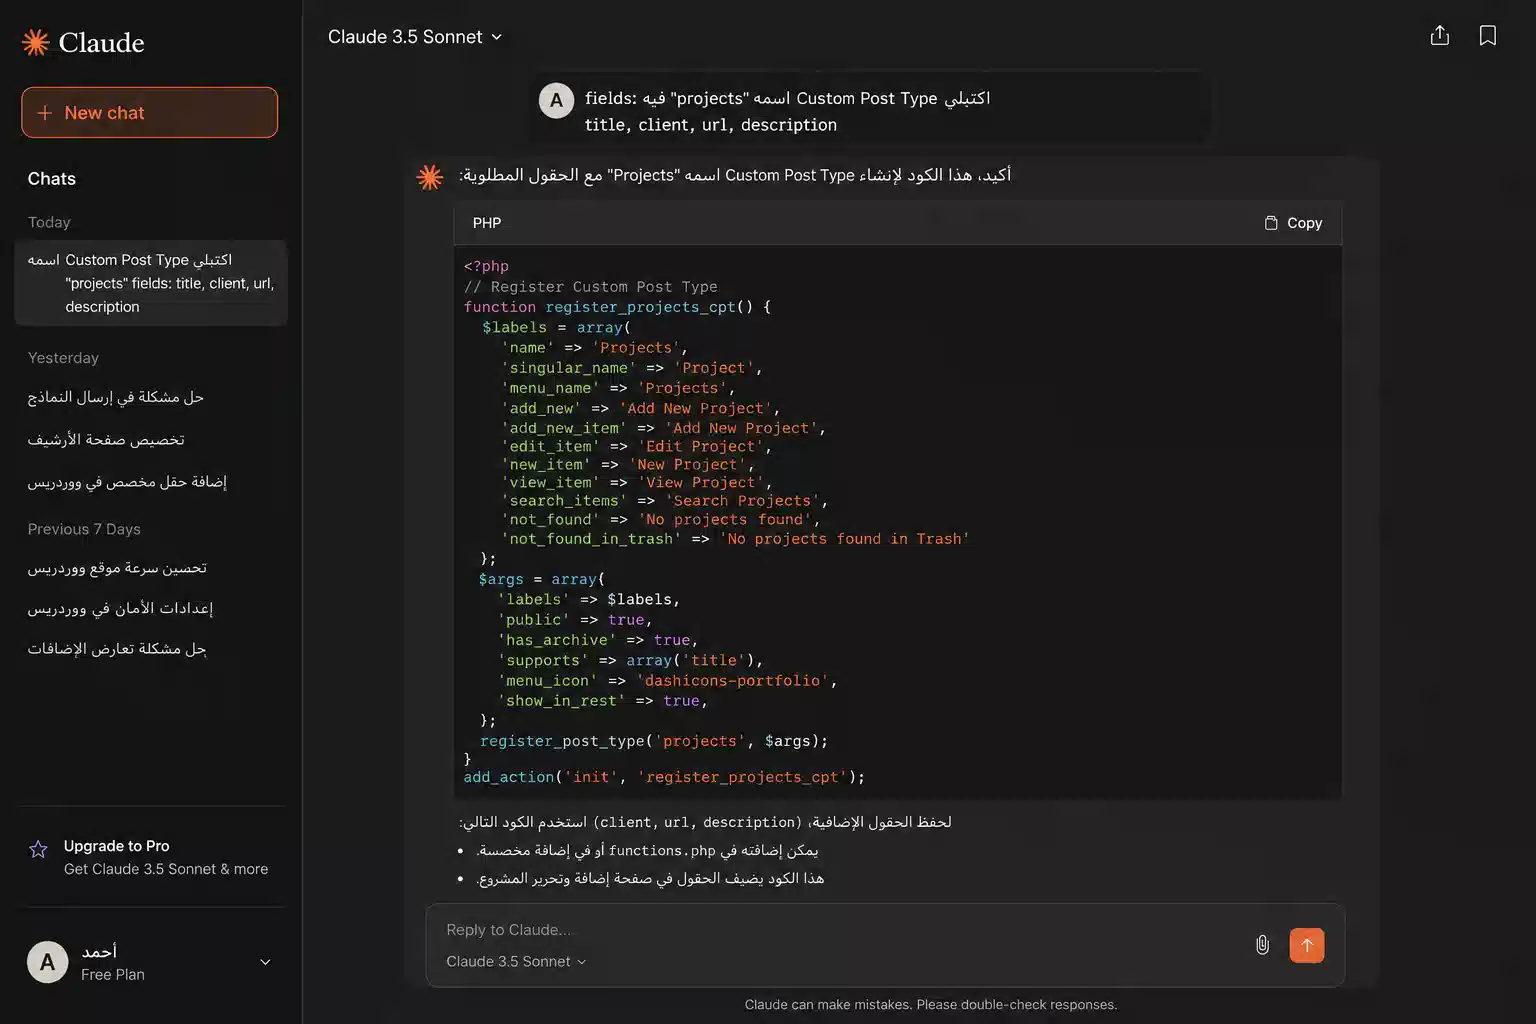Click the Previous 7 Days section label
The height and width of the screenshot is (1024, 1536).
[84, 529]
